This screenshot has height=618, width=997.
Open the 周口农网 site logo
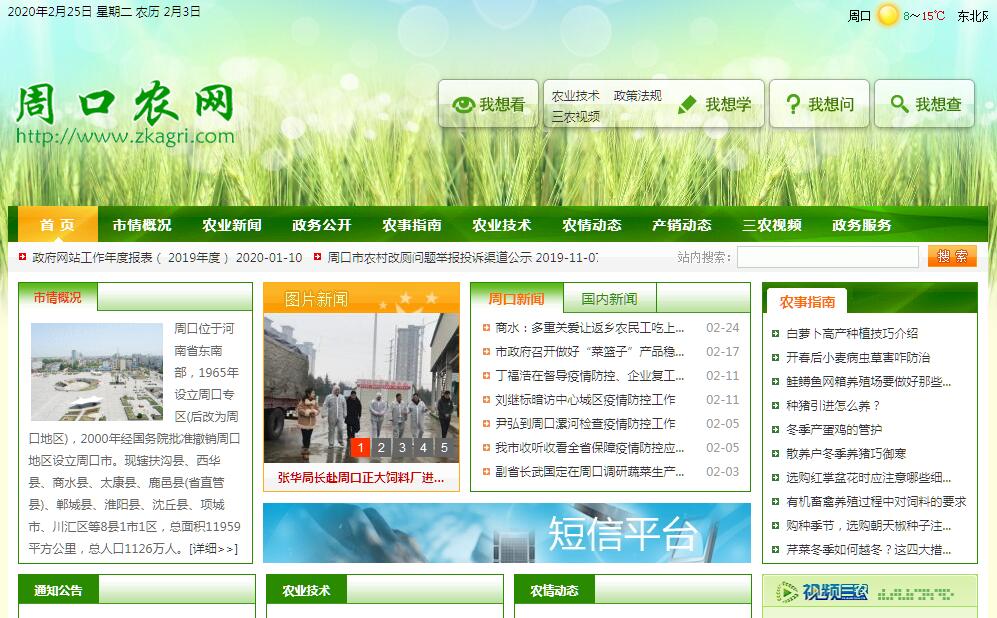tap(125, 113)
